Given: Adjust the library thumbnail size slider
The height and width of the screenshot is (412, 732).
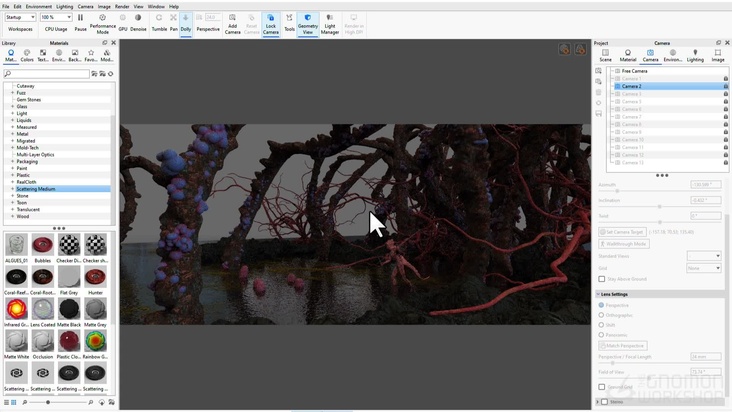Looking at the screenshot, I should coord(48,402).
